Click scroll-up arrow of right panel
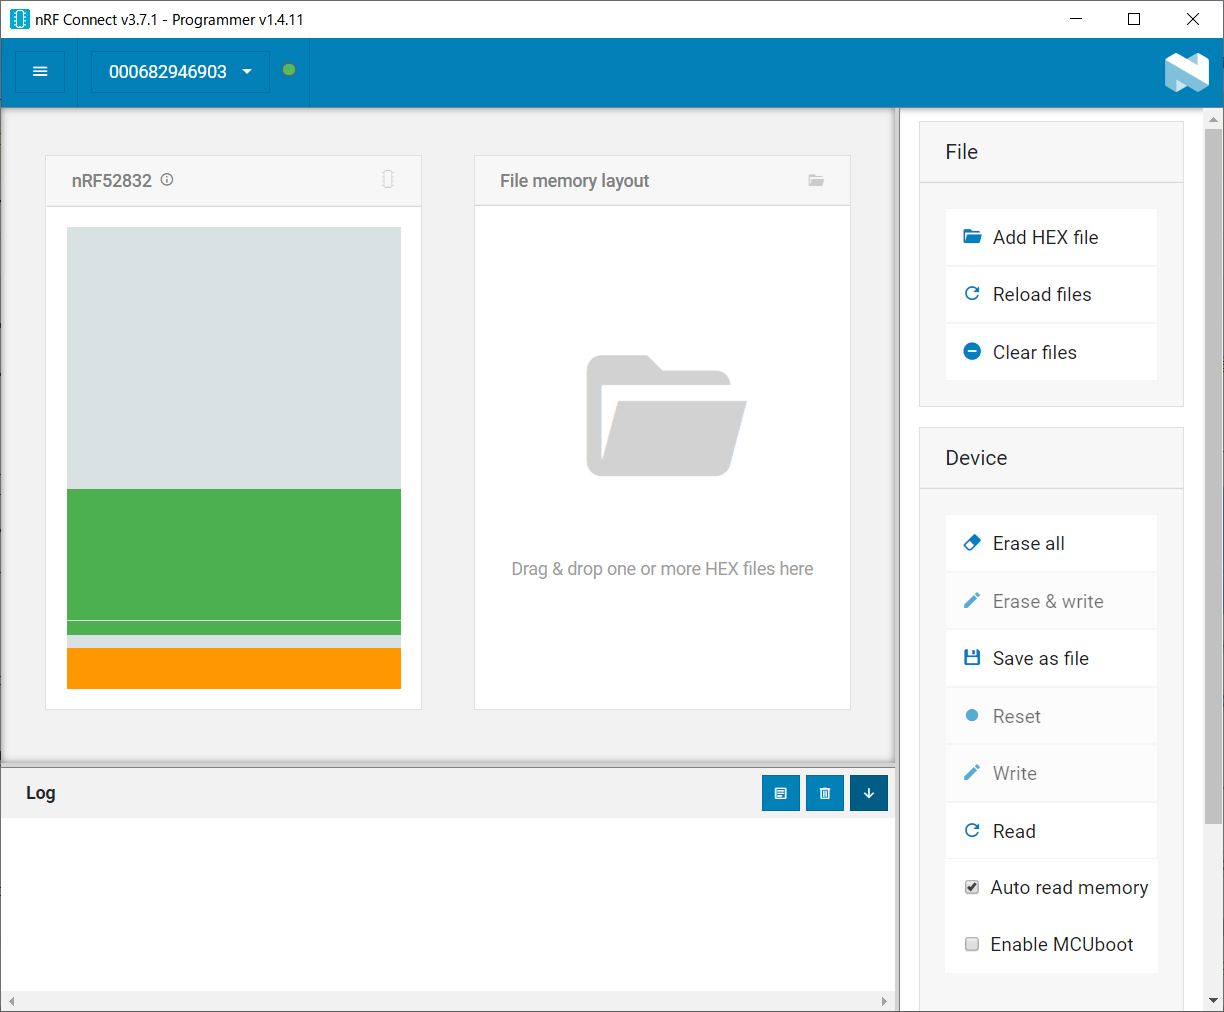 point(1214,119)
